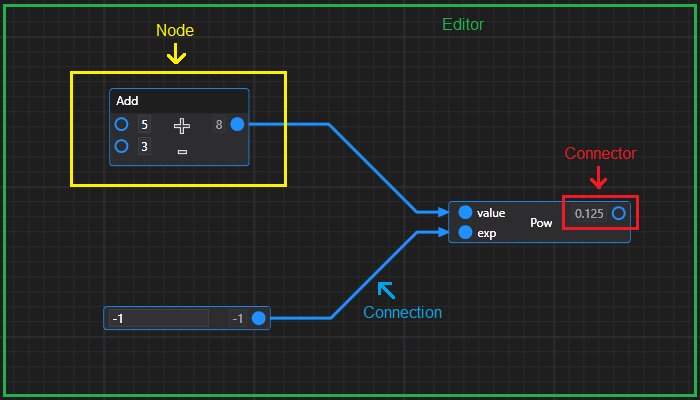Click the input field containing 5
Image resolution: width=700 pixels, height=400 pixels.
pos(144,125)
